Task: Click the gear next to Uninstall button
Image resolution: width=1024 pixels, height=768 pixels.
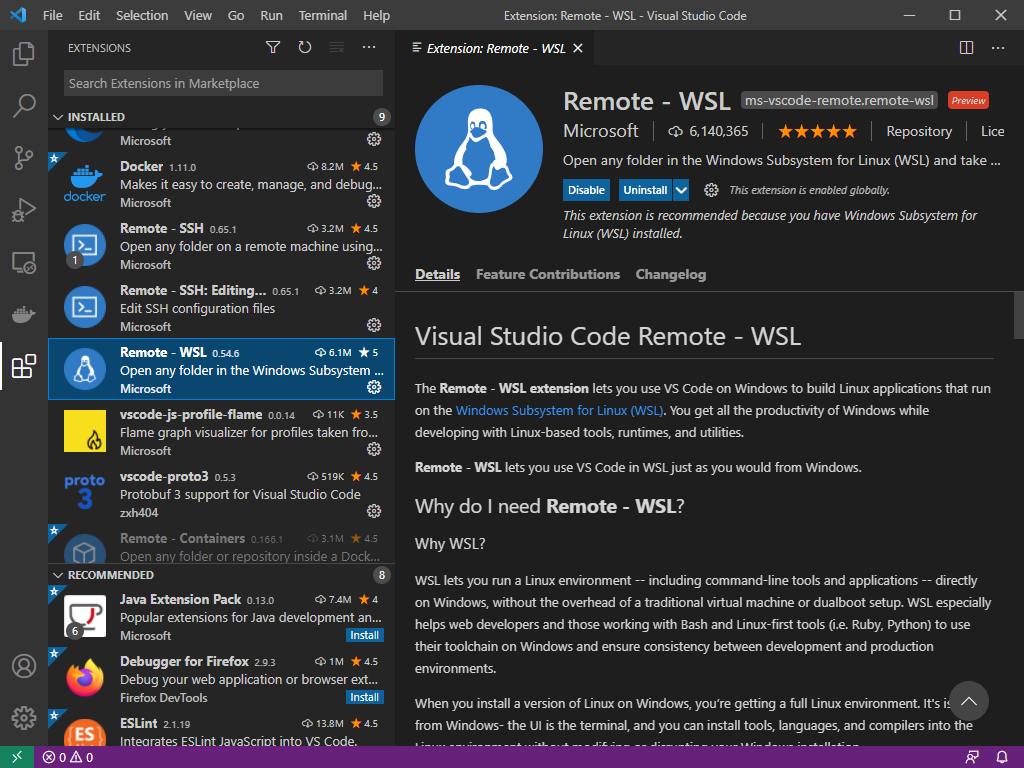Action: coord(711,190)
